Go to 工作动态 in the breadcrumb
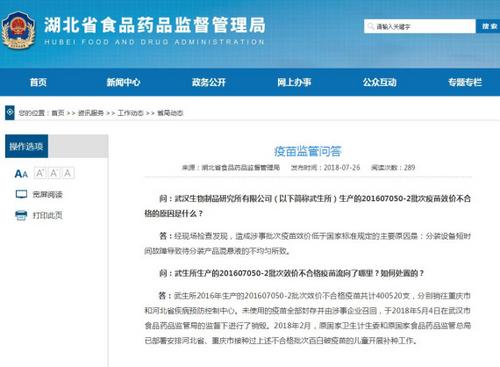500x367 pixels. (x=130, y=113)
